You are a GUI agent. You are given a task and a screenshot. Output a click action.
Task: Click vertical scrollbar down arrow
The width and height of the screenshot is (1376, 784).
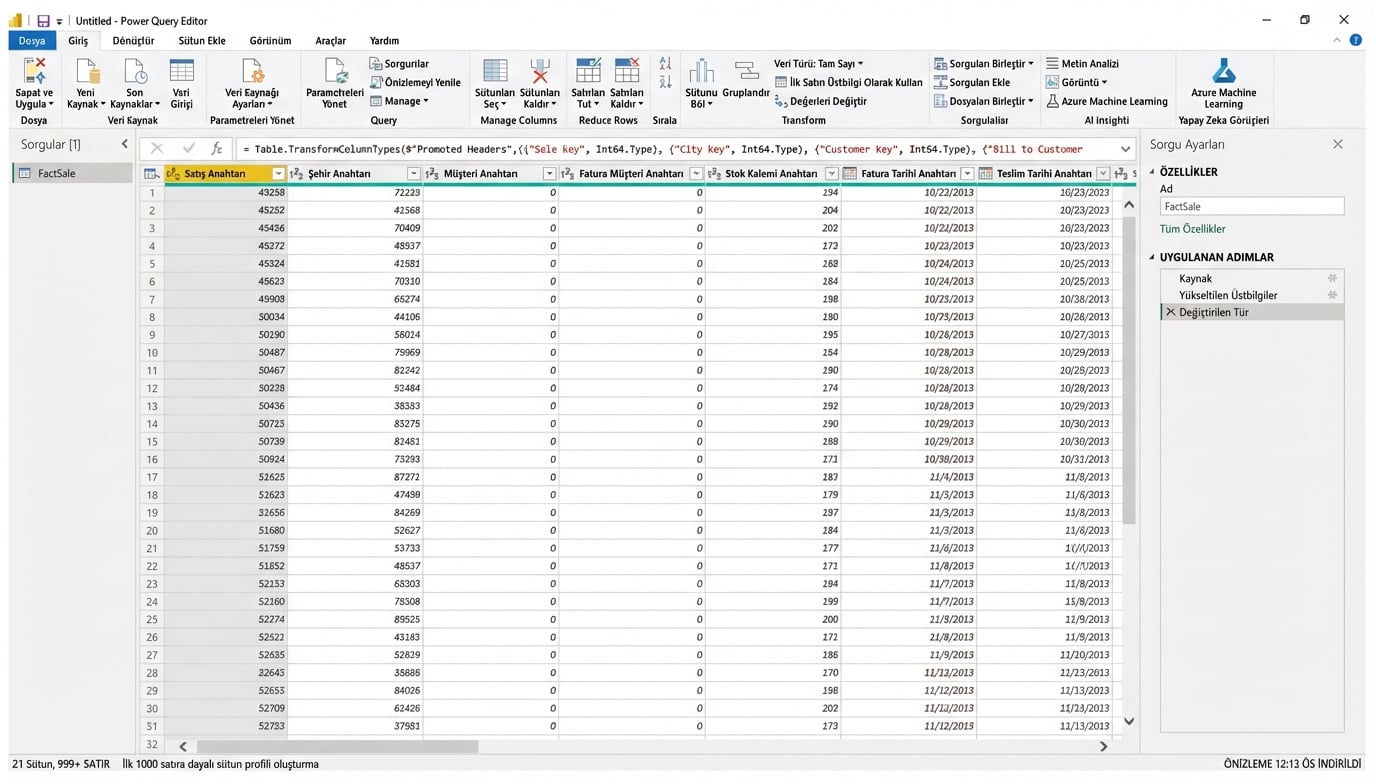pos(1128,721)
